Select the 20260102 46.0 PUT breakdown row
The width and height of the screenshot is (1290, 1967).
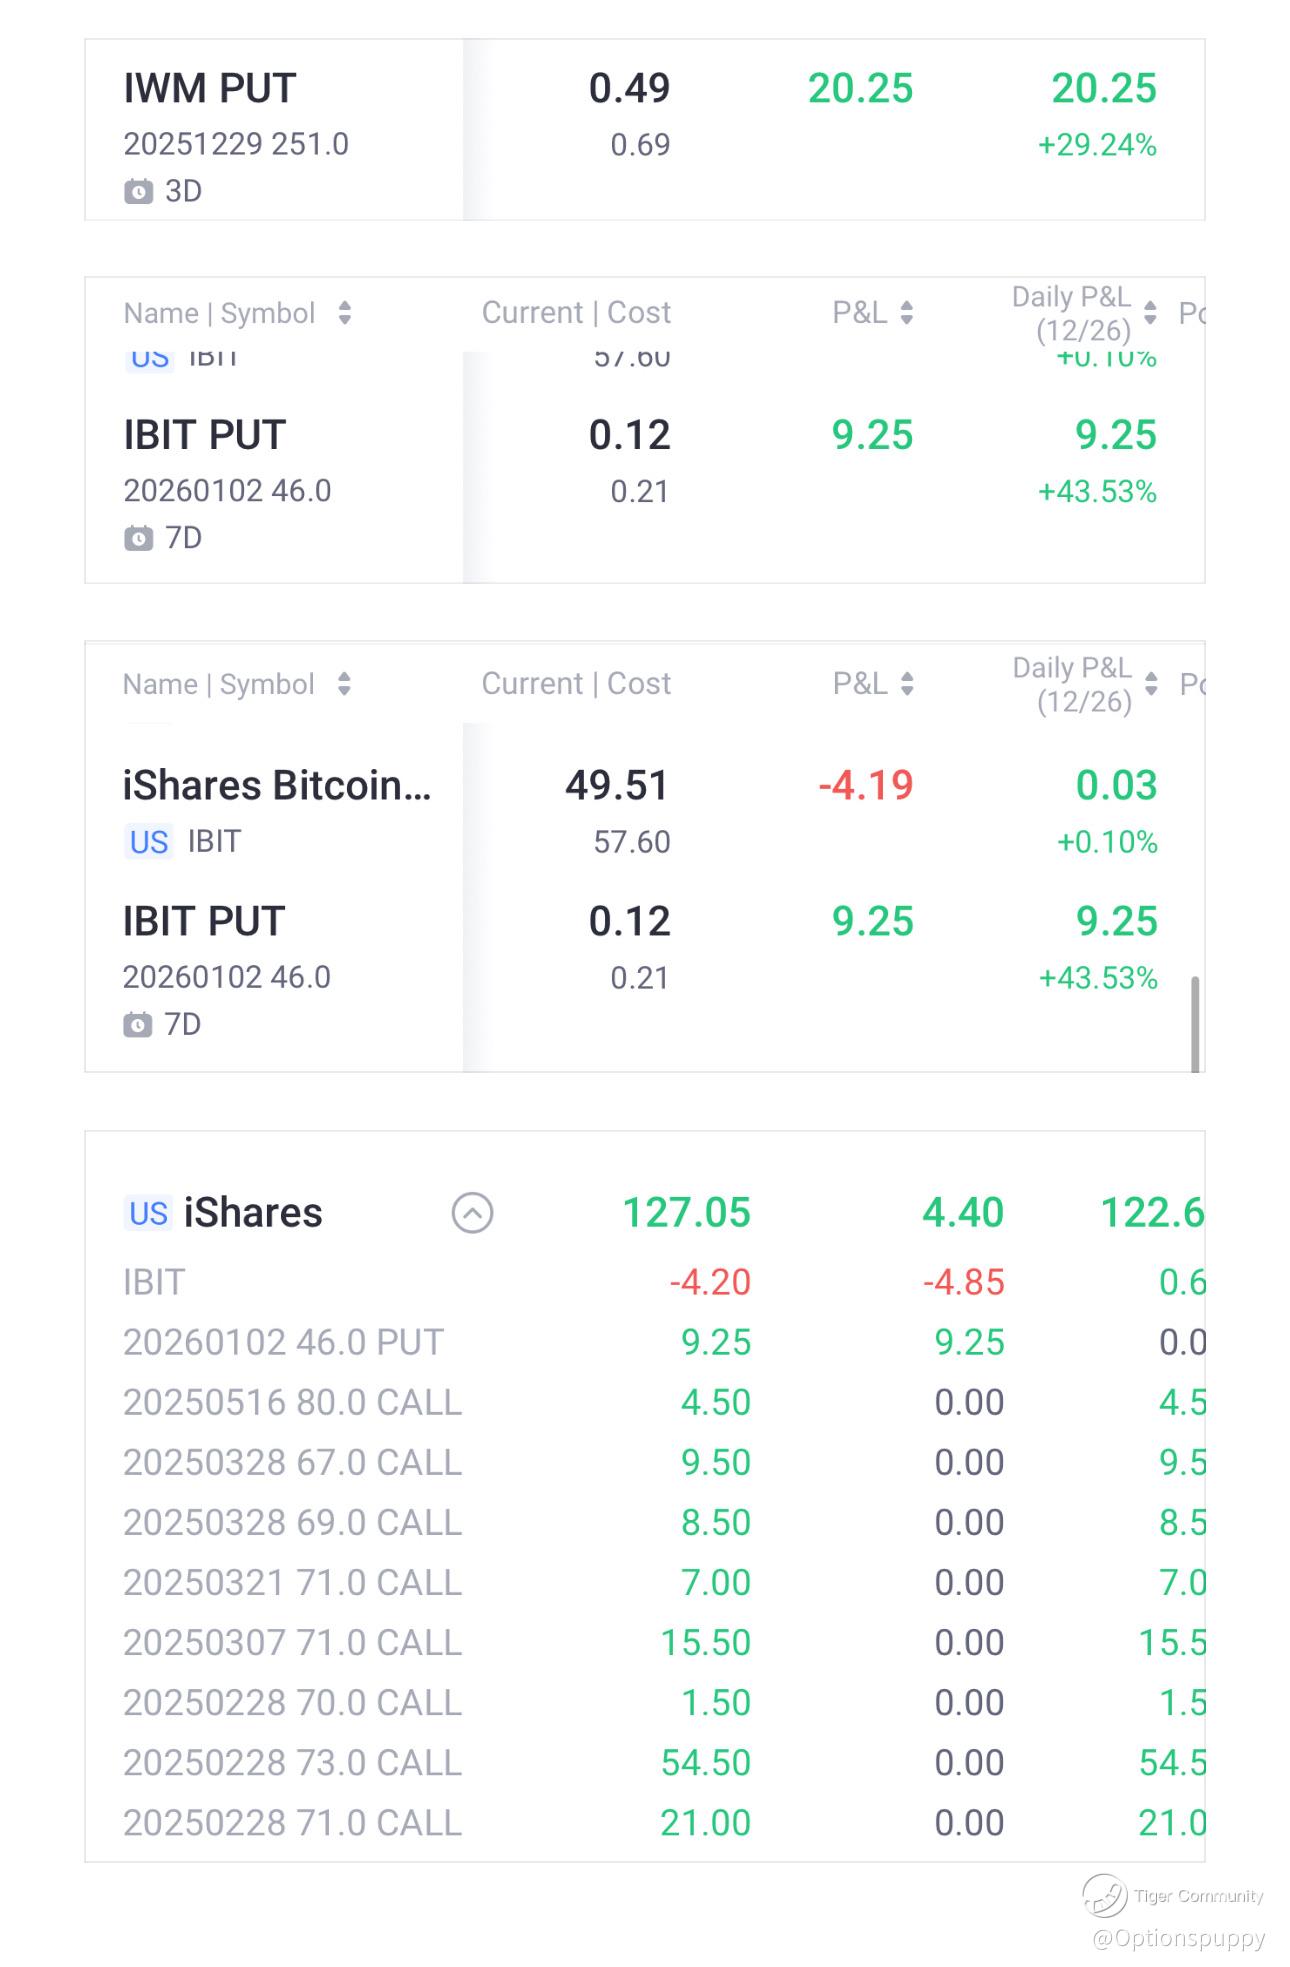283,1342
